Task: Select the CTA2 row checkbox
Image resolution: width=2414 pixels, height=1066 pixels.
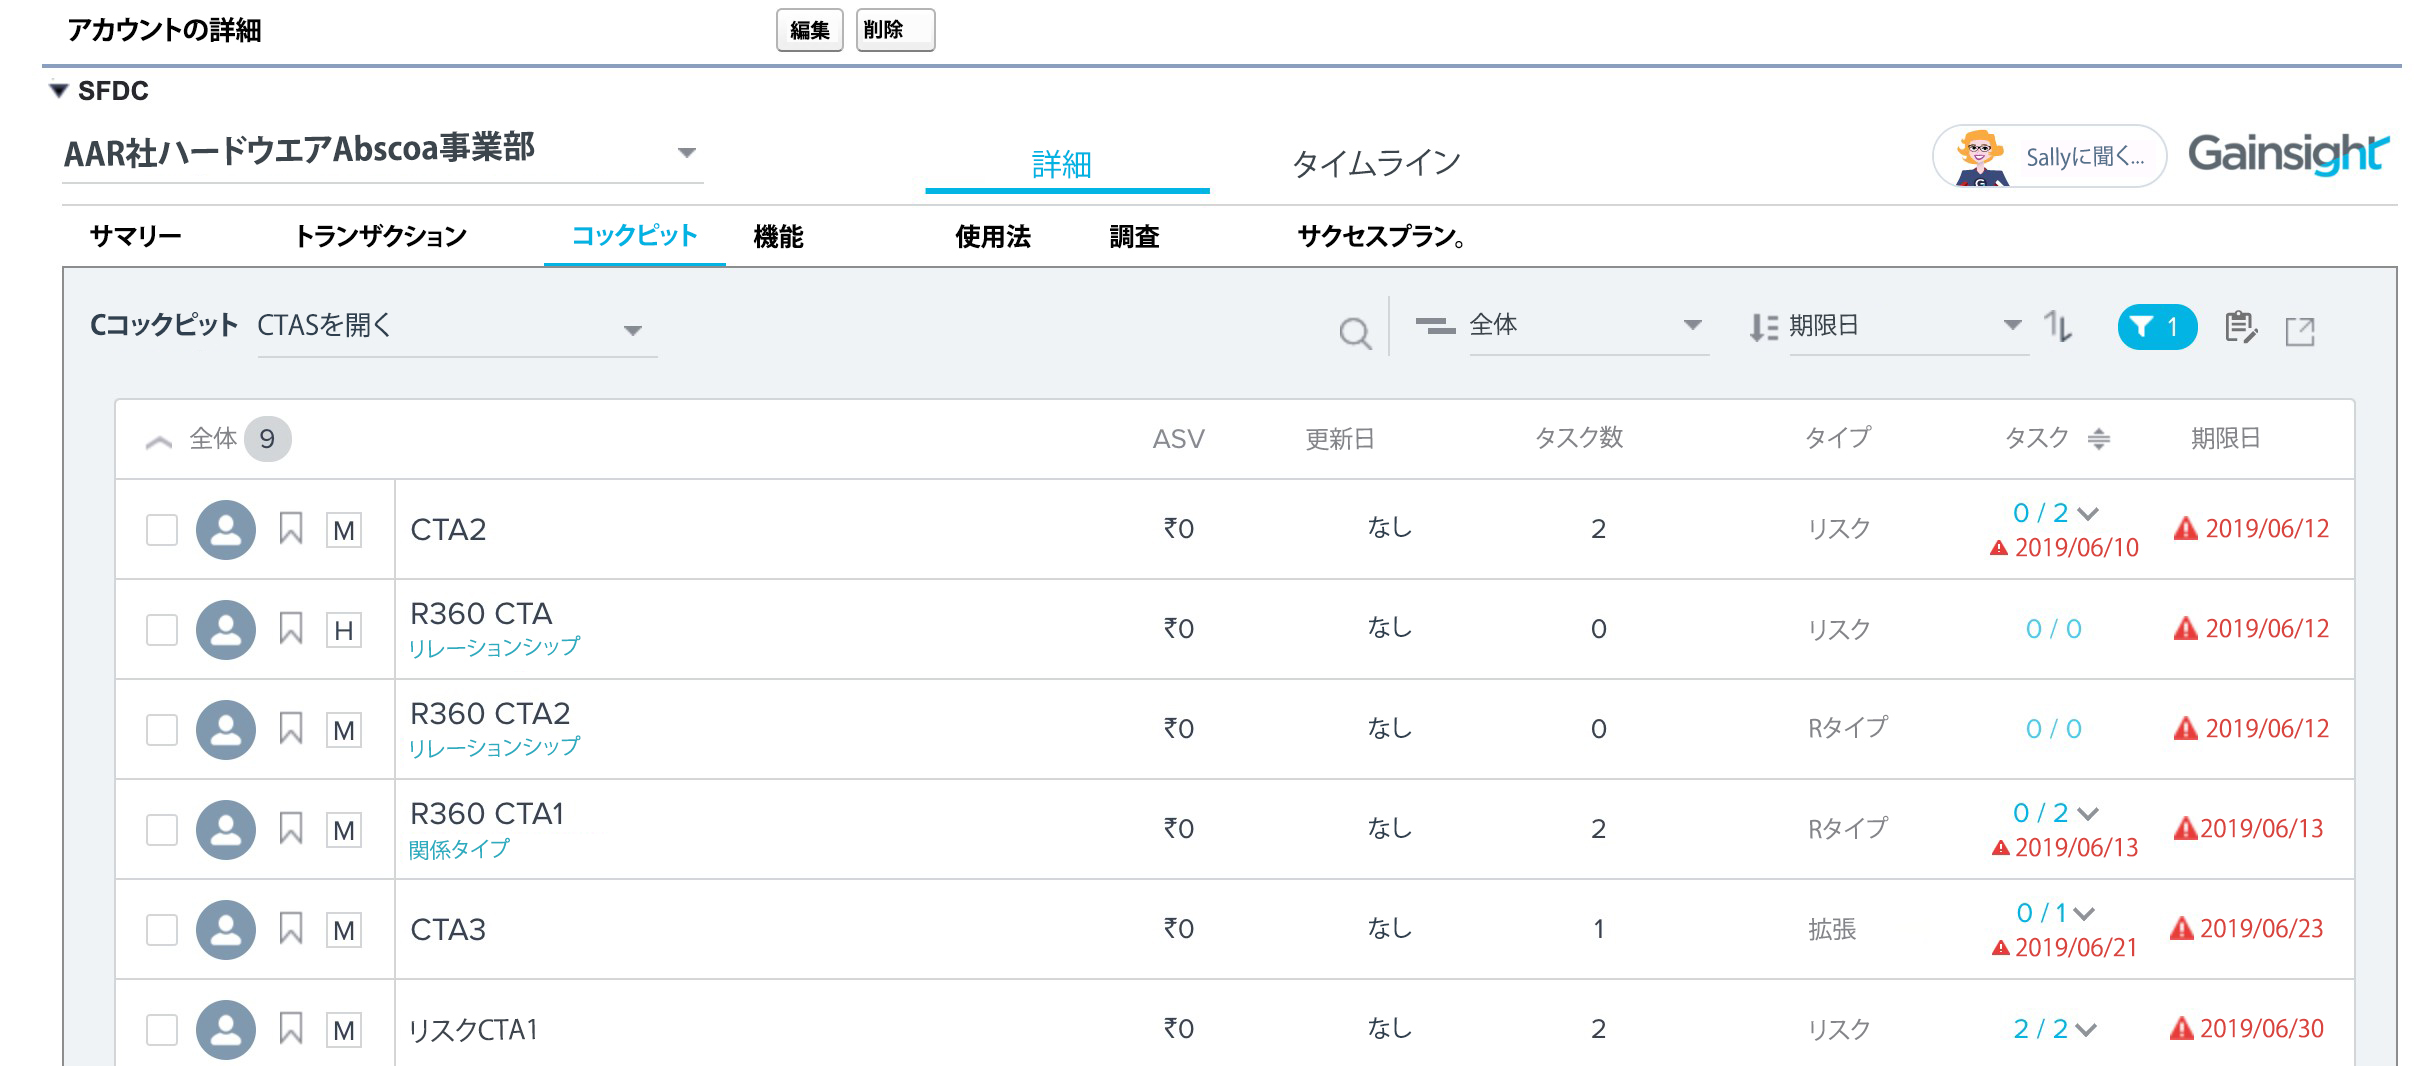Action: [x=162, y=530]
